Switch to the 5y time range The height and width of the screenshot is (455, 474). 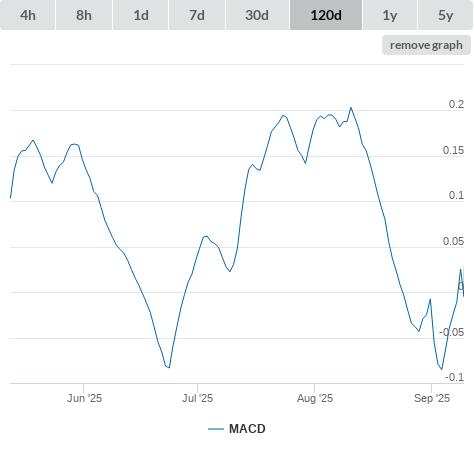point(445,15)
